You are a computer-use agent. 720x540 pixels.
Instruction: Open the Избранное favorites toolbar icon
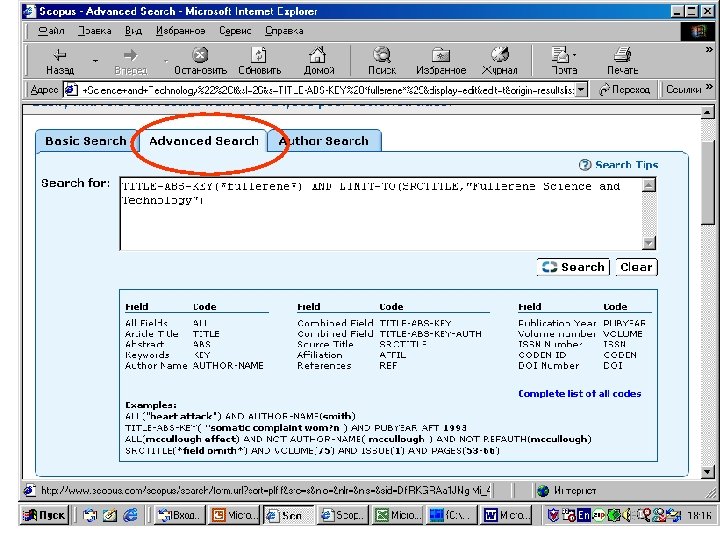[x=441, y=61]
